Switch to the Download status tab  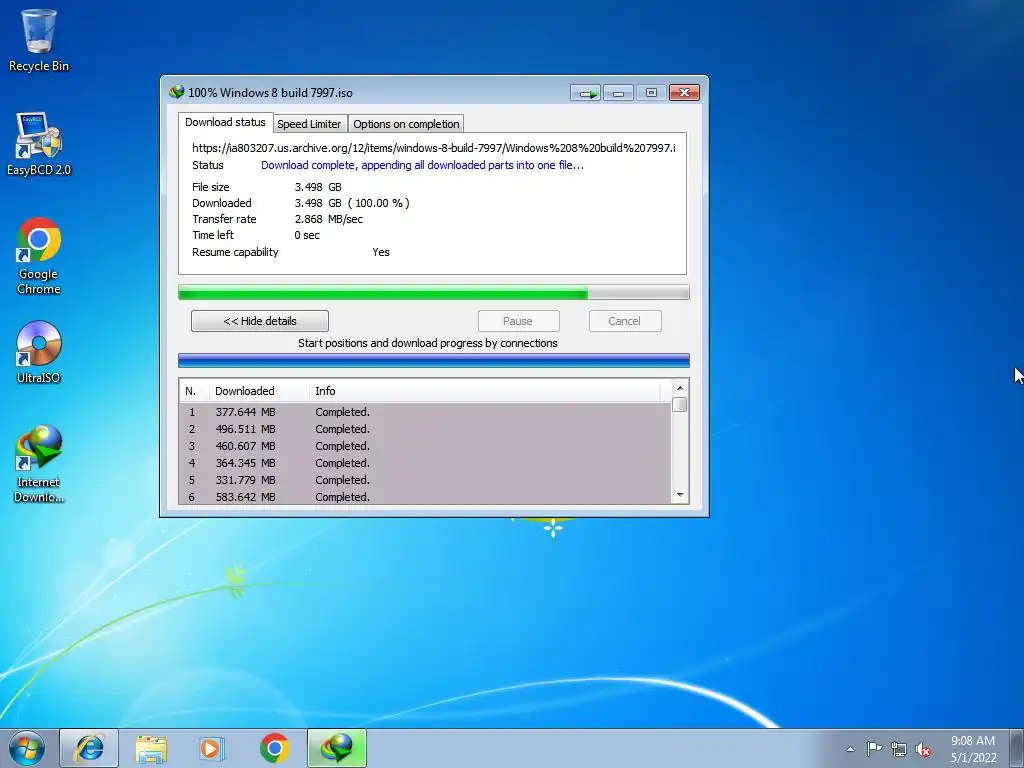click(225, 122)
